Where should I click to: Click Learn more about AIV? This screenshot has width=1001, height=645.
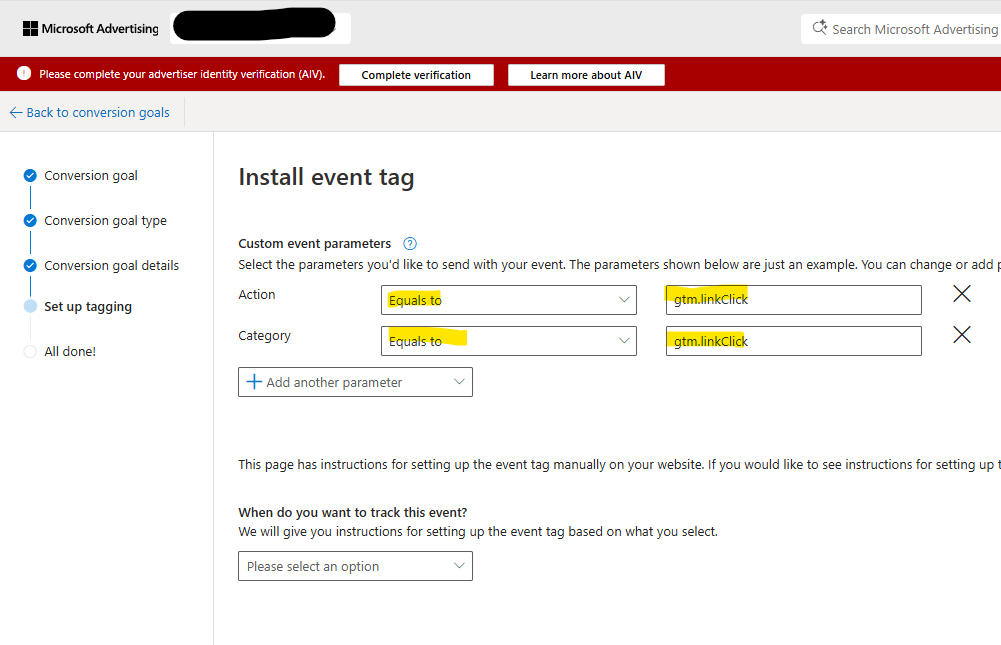click(x=586, y=75)
